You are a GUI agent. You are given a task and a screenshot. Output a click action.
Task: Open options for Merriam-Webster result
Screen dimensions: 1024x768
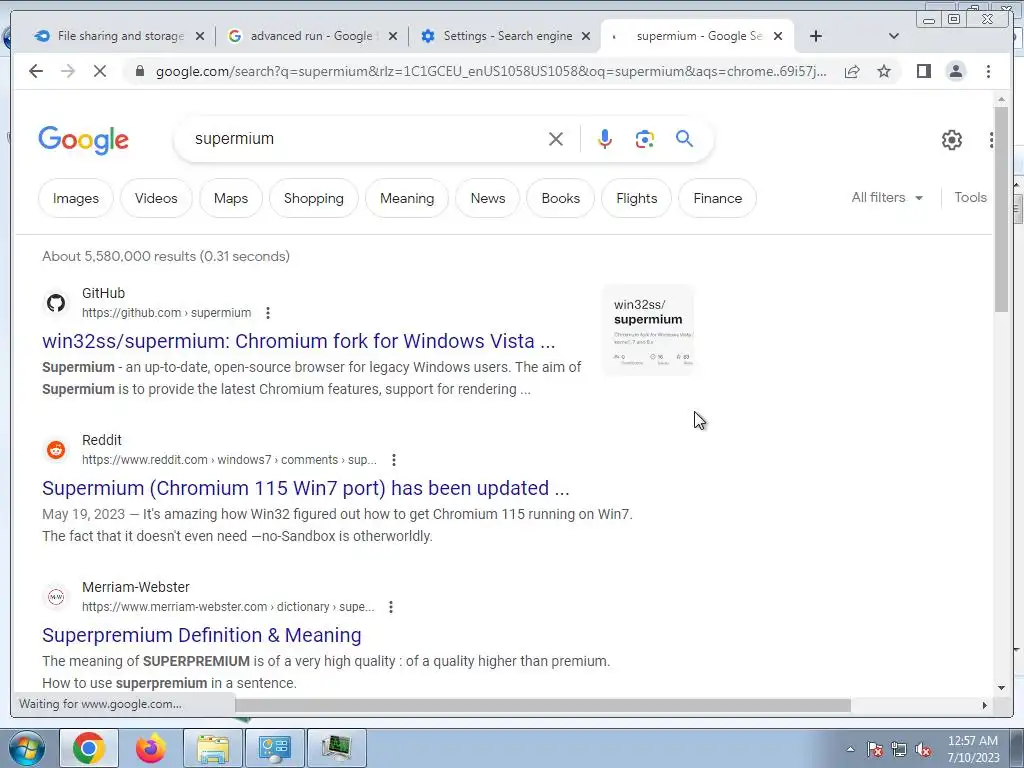(391, 607)
